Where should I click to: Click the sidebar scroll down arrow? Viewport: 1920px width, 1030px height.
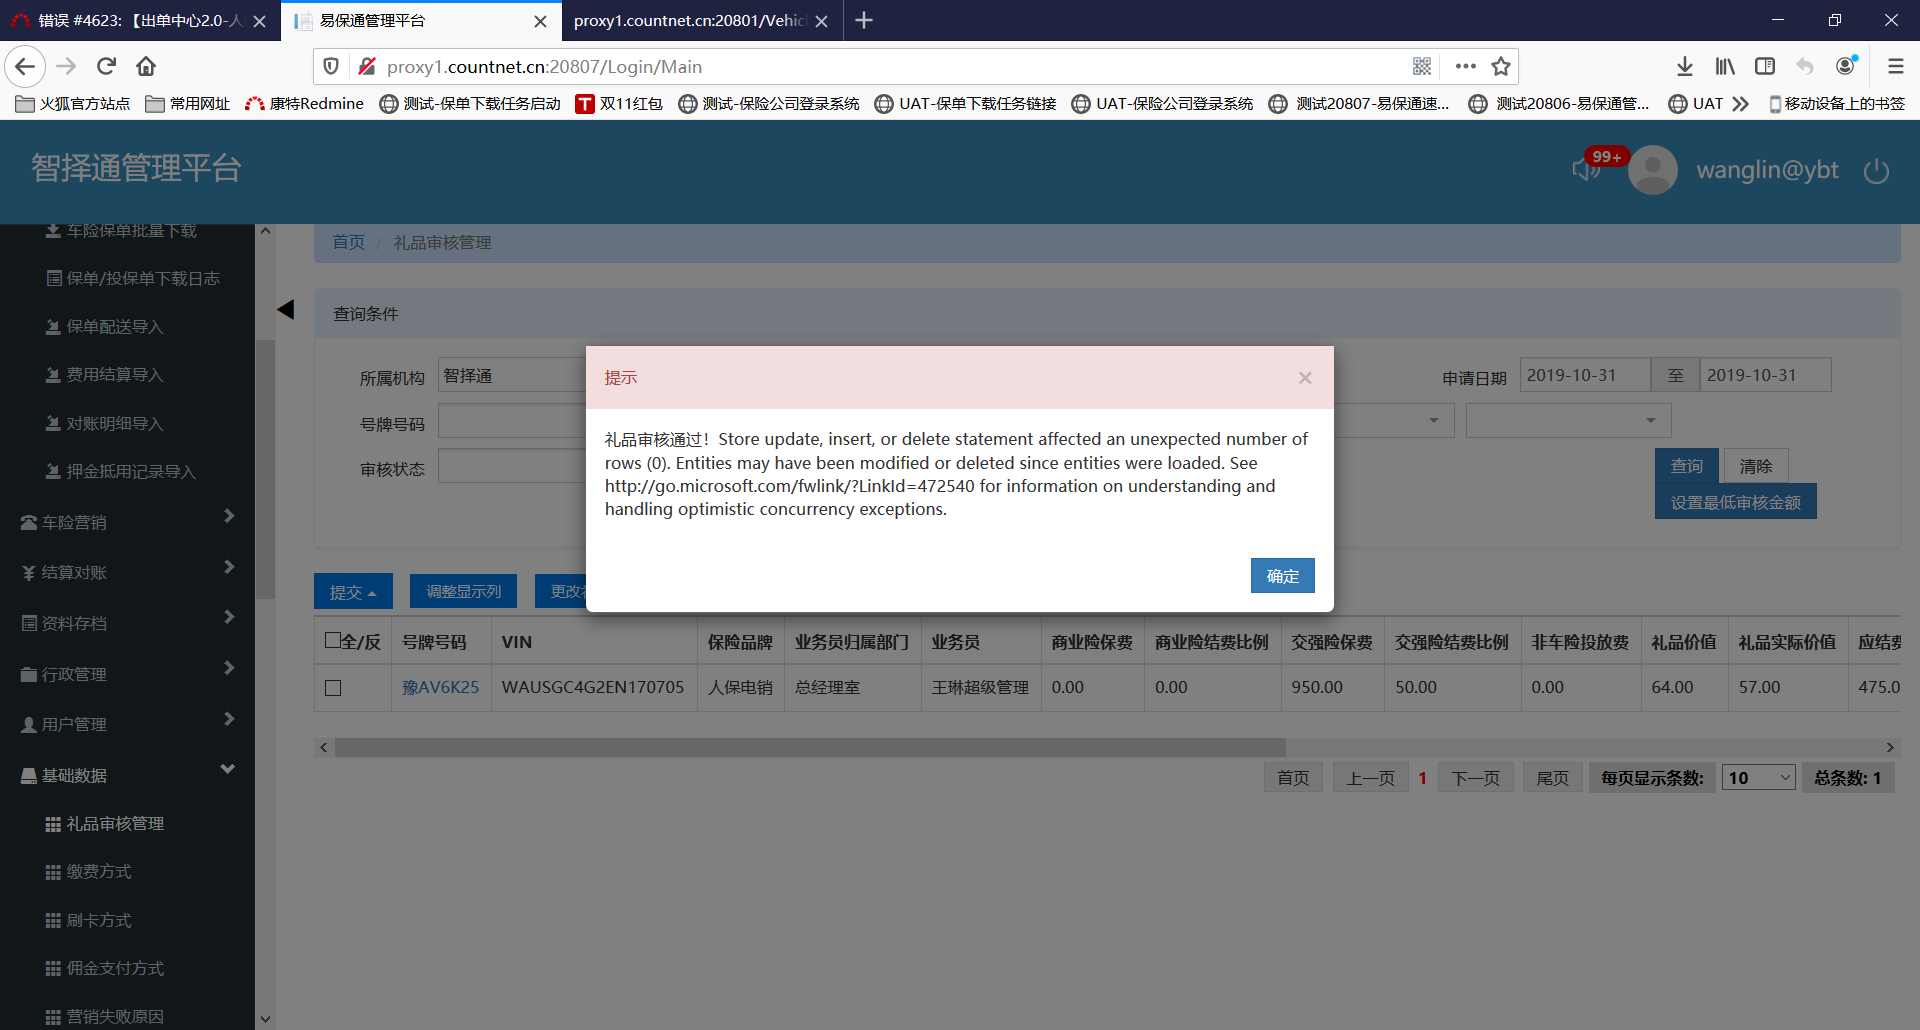(x=265, y=1019)
